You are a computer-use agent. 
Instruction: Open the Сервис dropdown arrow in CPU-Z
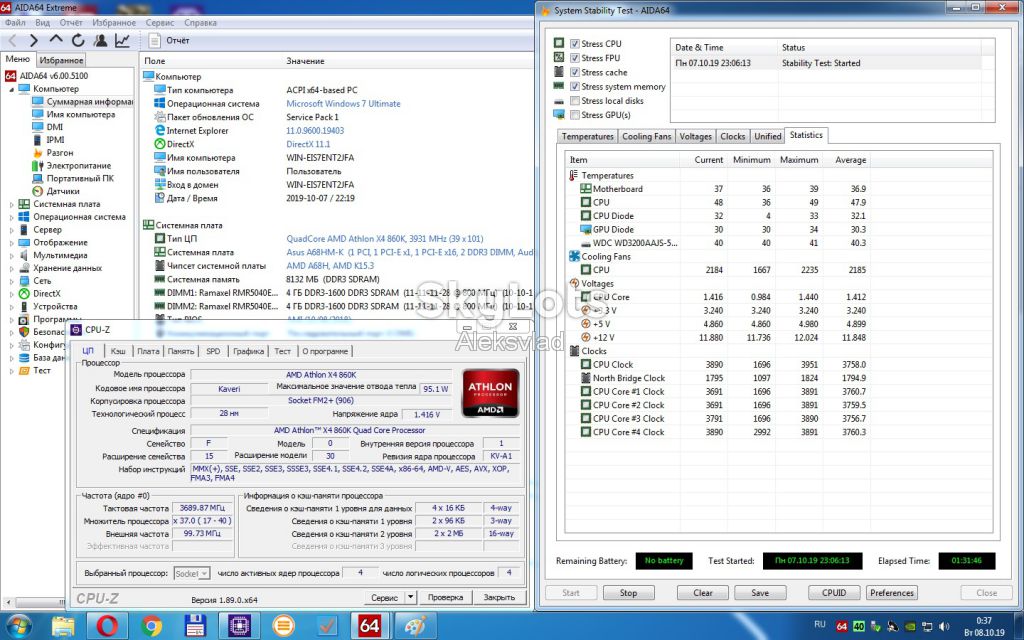pos(410,598)
